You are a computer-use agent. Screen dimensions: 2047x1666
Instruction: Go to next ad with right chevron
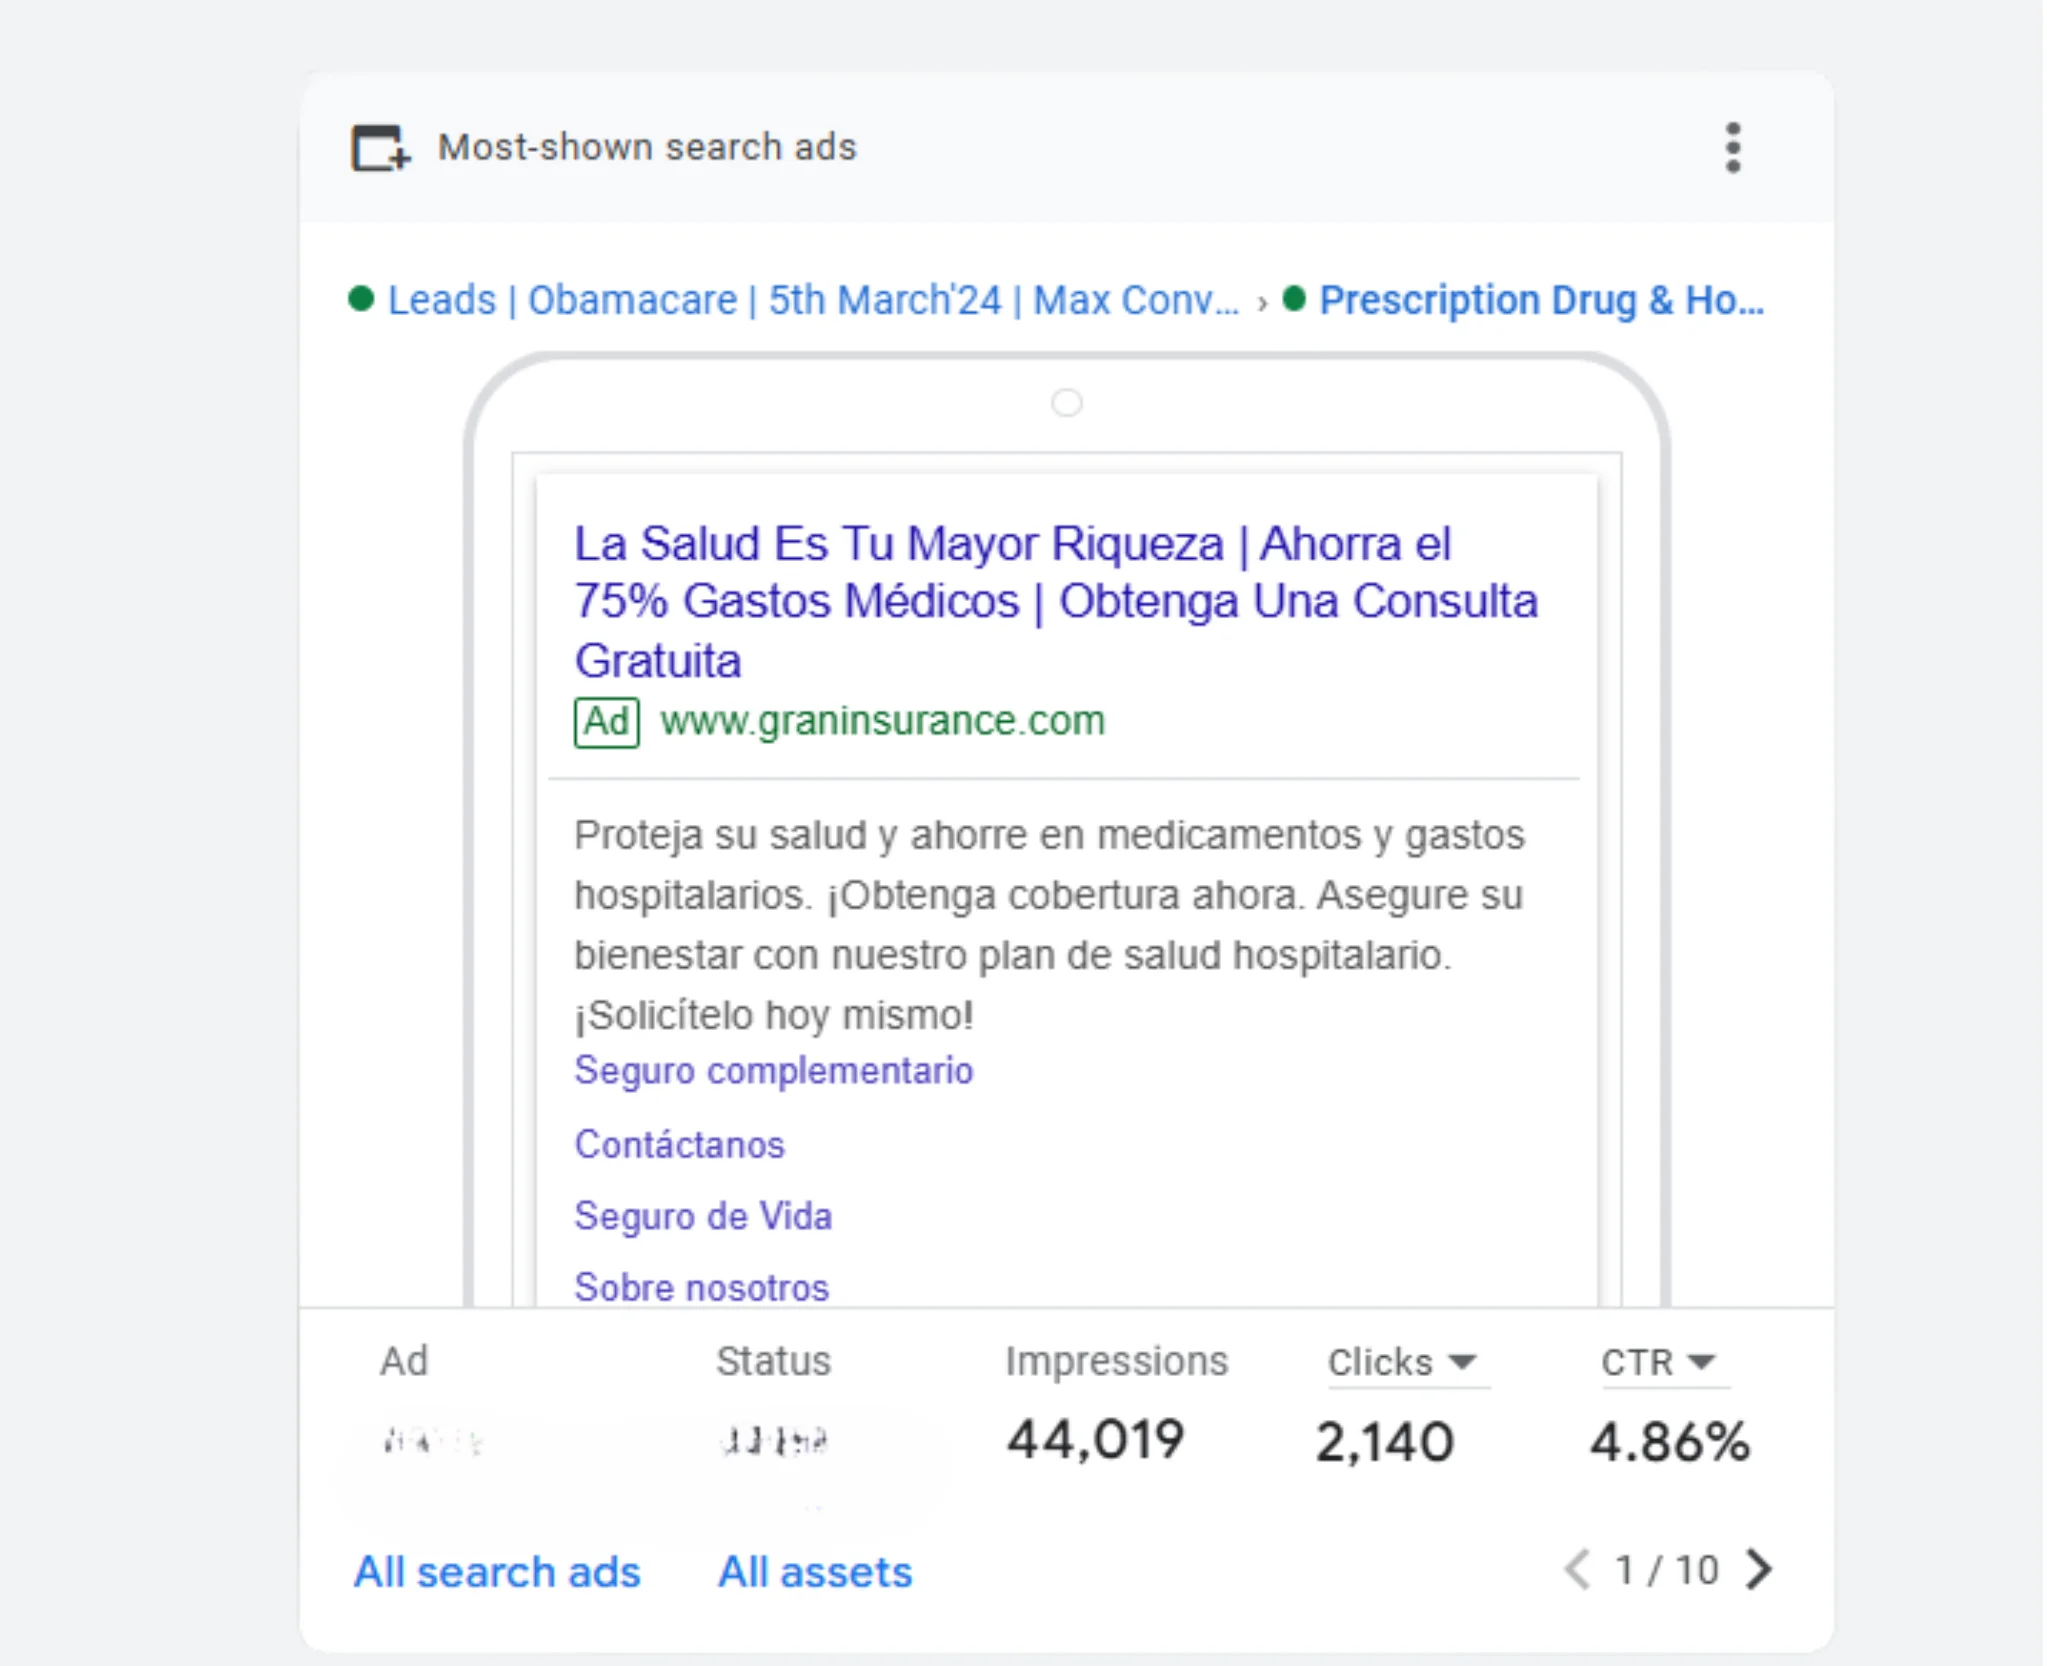click(x=1759, y=1569)
